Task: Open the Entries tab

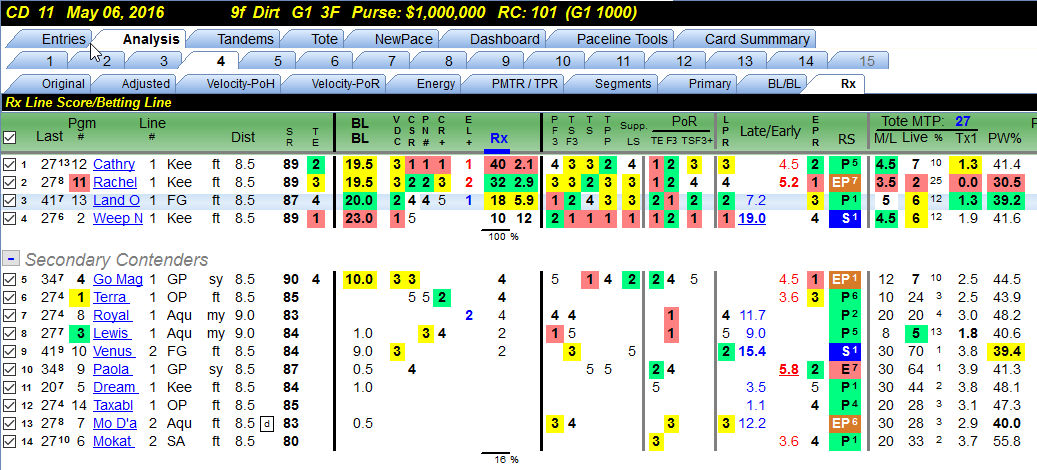Action: 63,39
